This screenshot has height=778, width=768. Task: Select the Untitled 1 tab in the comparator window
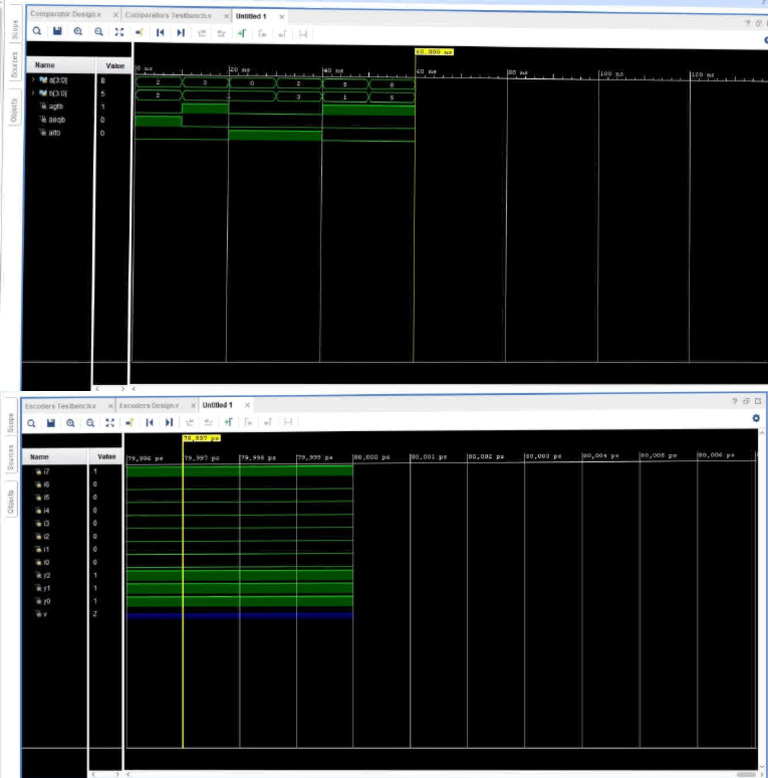251,16
